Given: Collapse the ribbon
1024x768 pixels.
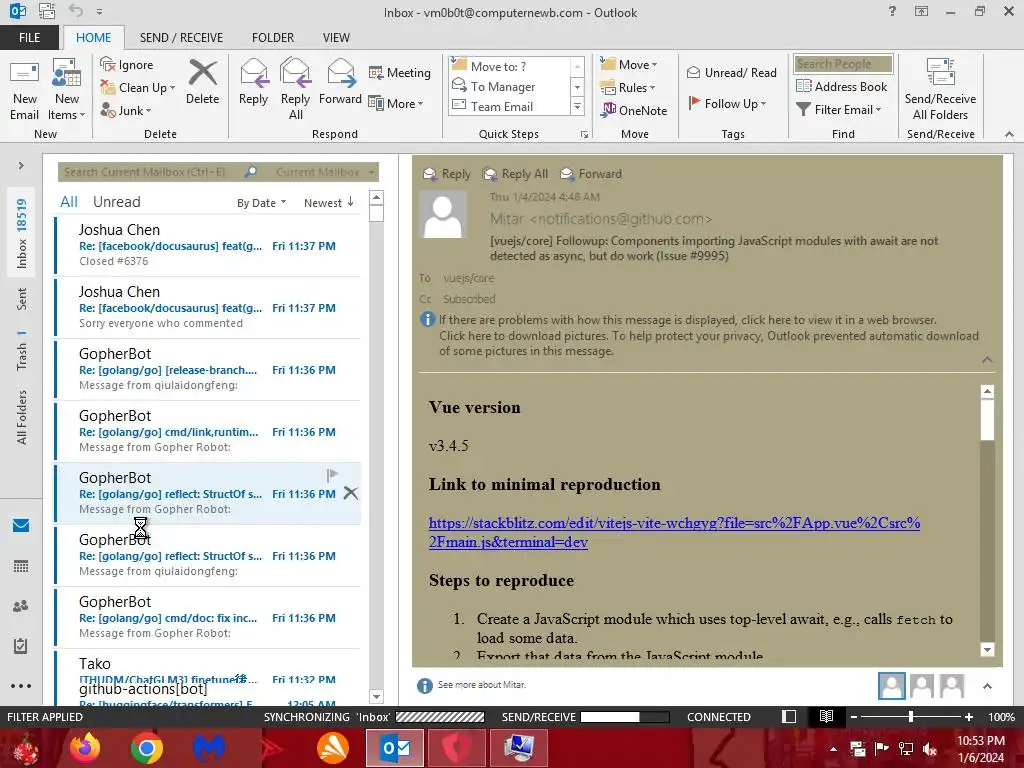Looking at the screenshot, I should click(x=1009, y=135).
